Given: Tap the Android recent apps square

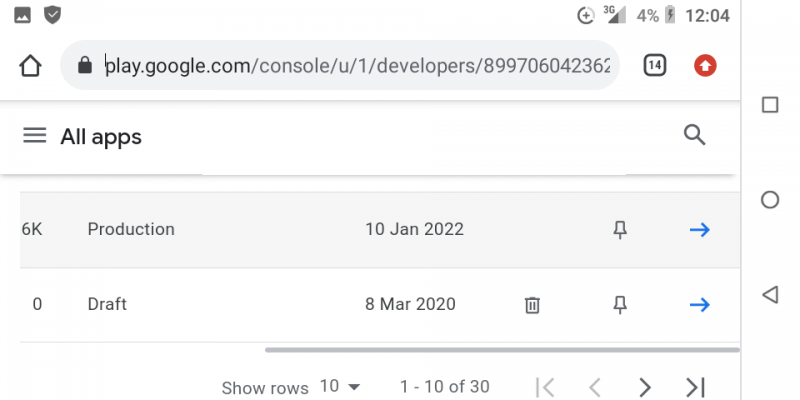Looking at the screenshot, I should pos(770,105).
